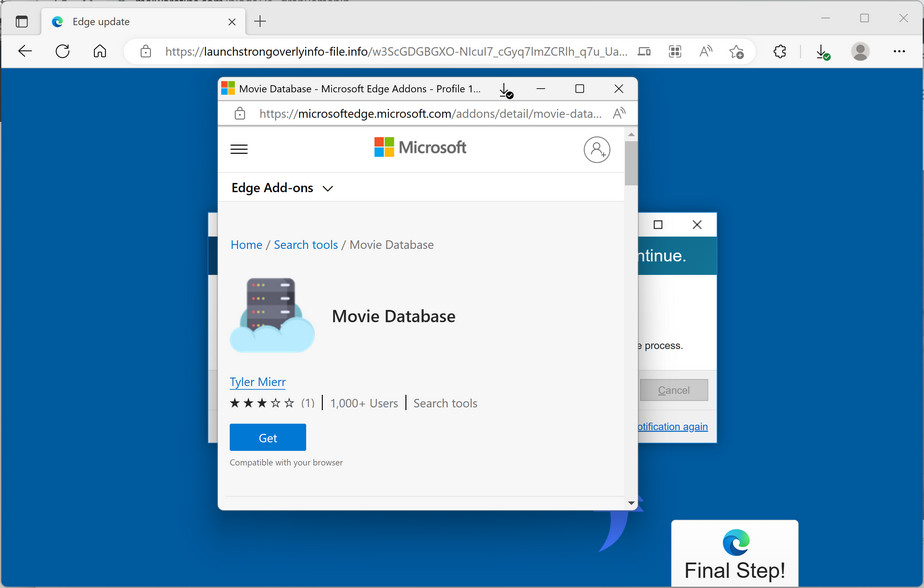Click the 1,000+ Users text
The width and height of the screenshot is (924, 588).
364,404
